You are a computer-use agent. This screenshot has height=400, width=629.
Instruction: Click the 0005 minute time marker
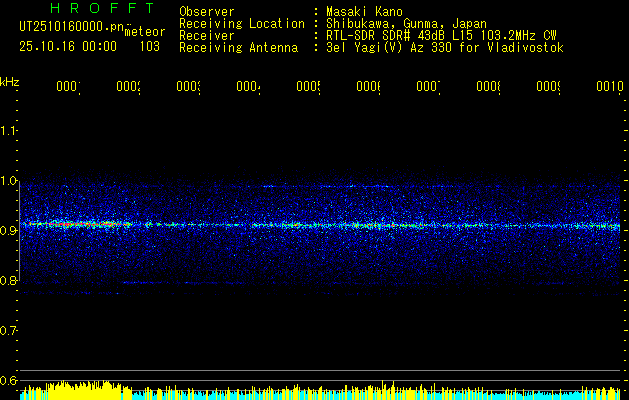(x=308, y=87)
